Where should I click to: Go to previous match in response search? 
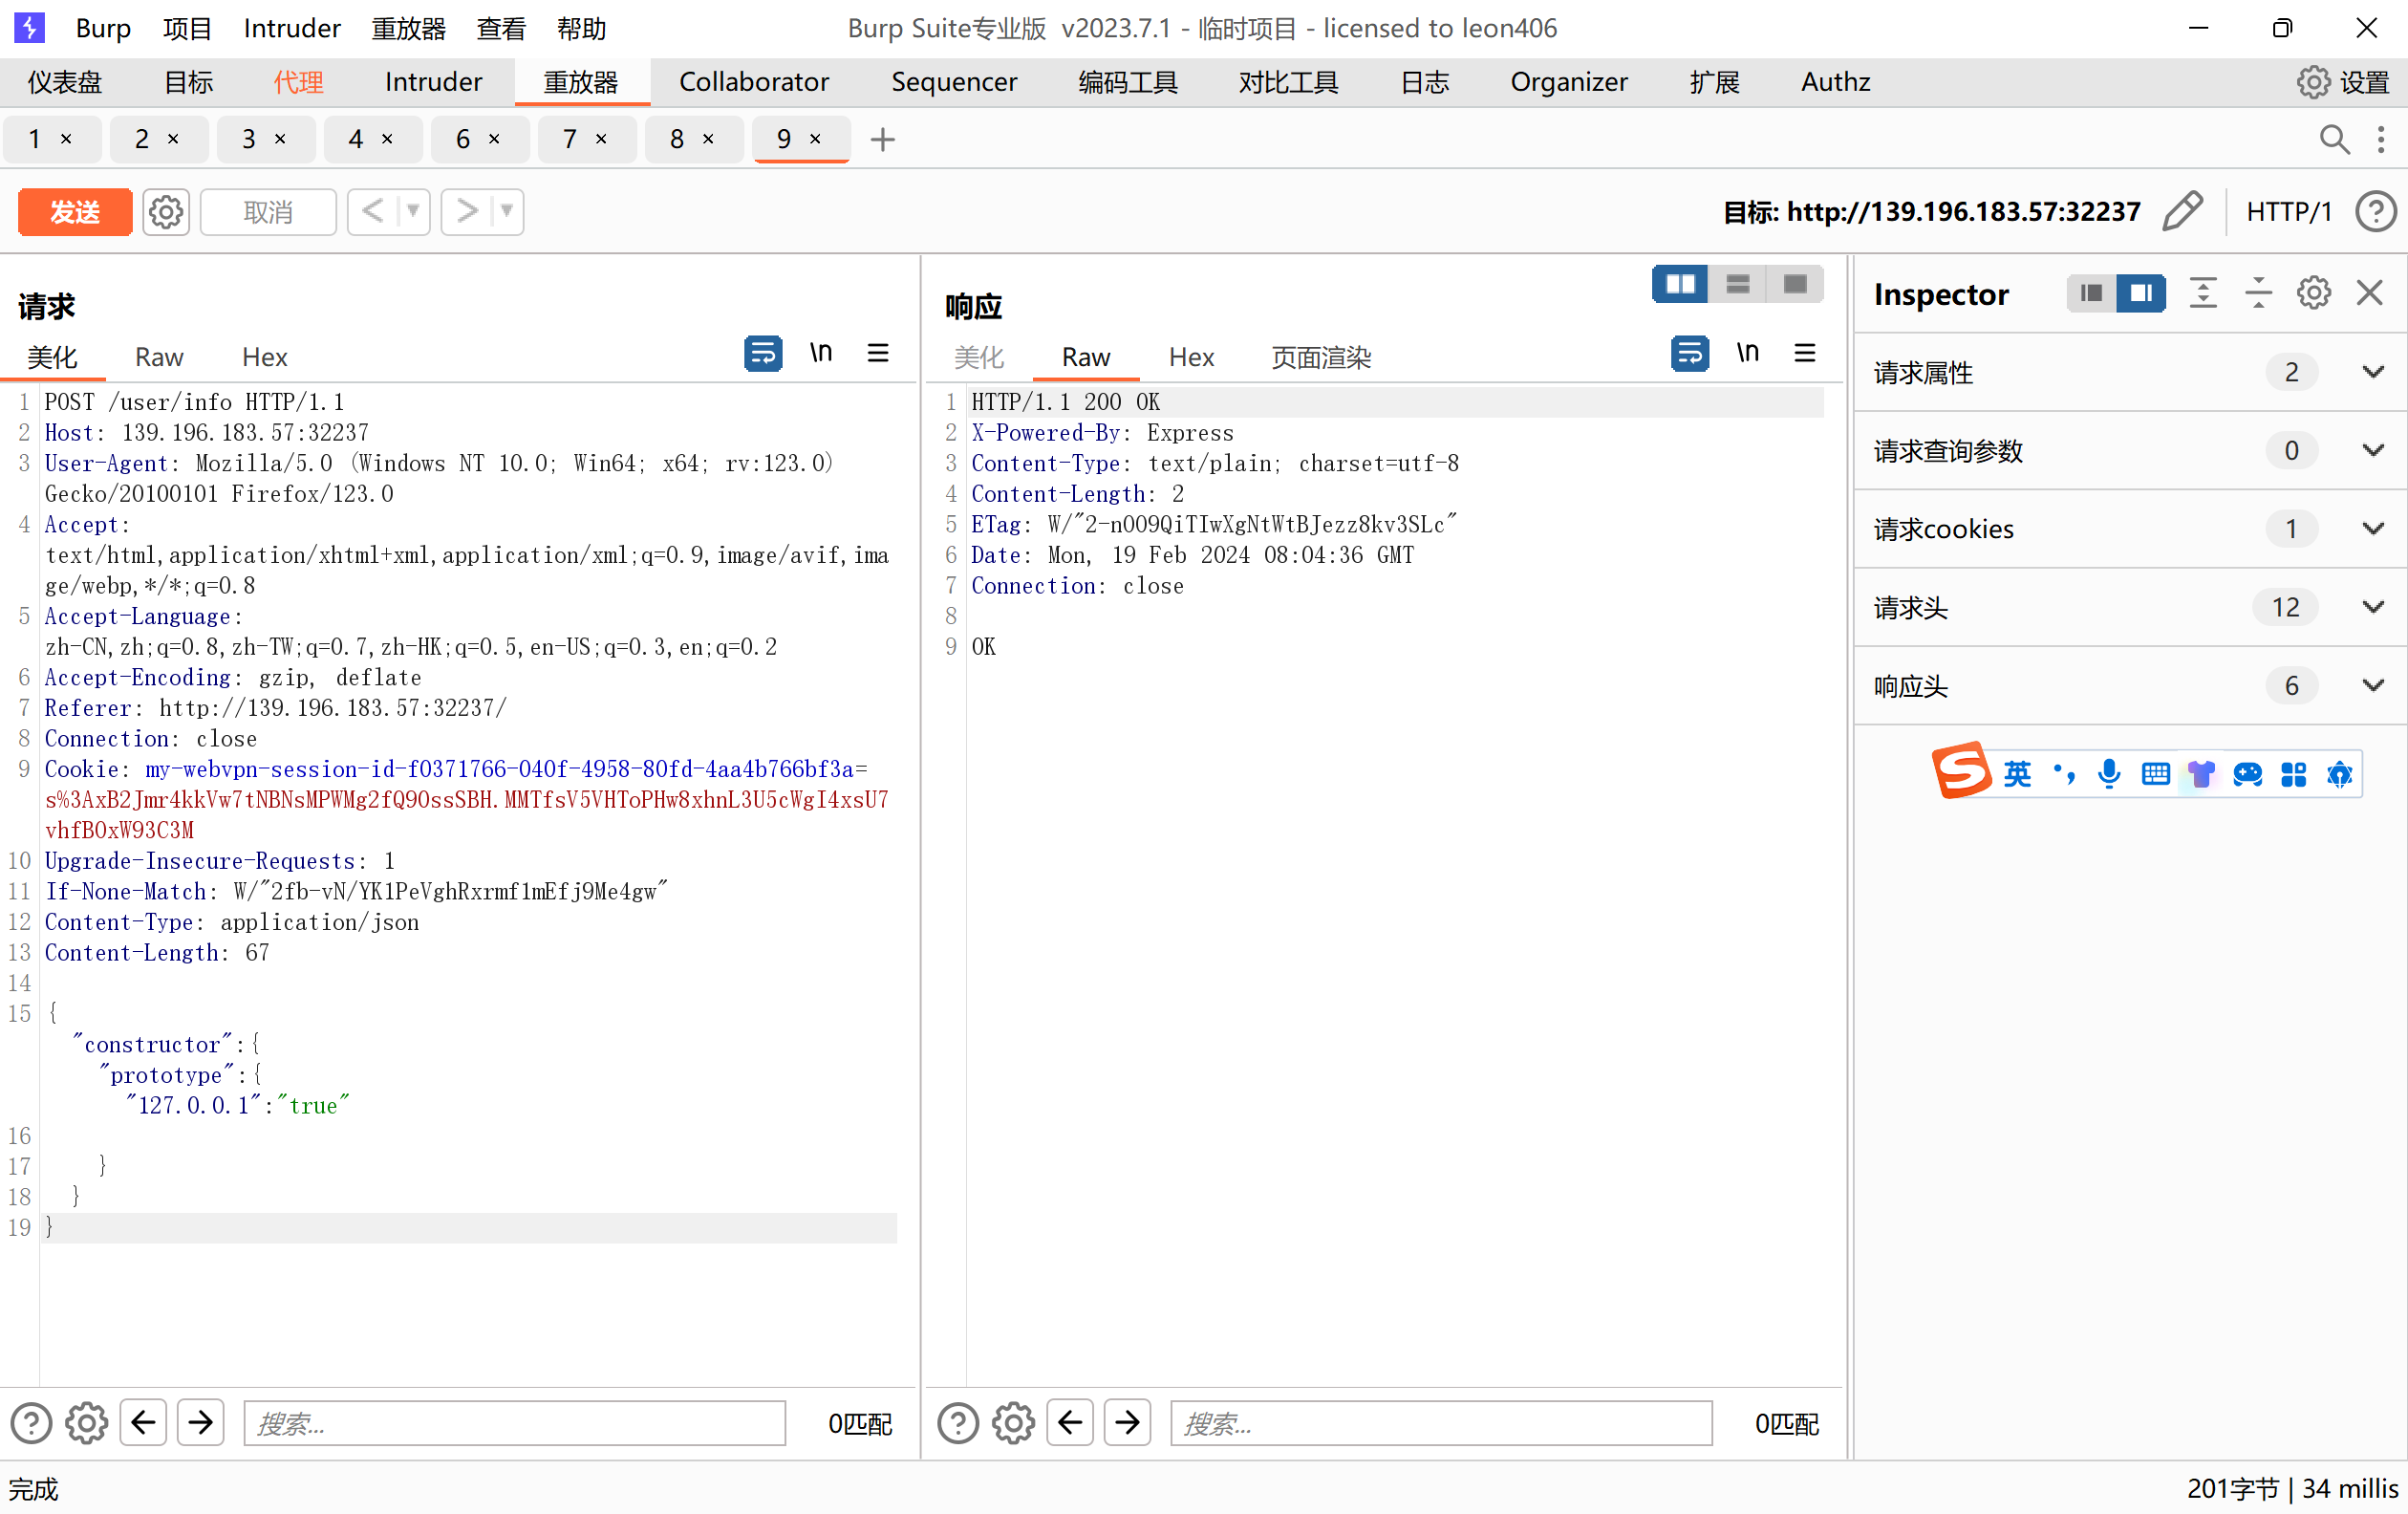tap(1070, 1422)
